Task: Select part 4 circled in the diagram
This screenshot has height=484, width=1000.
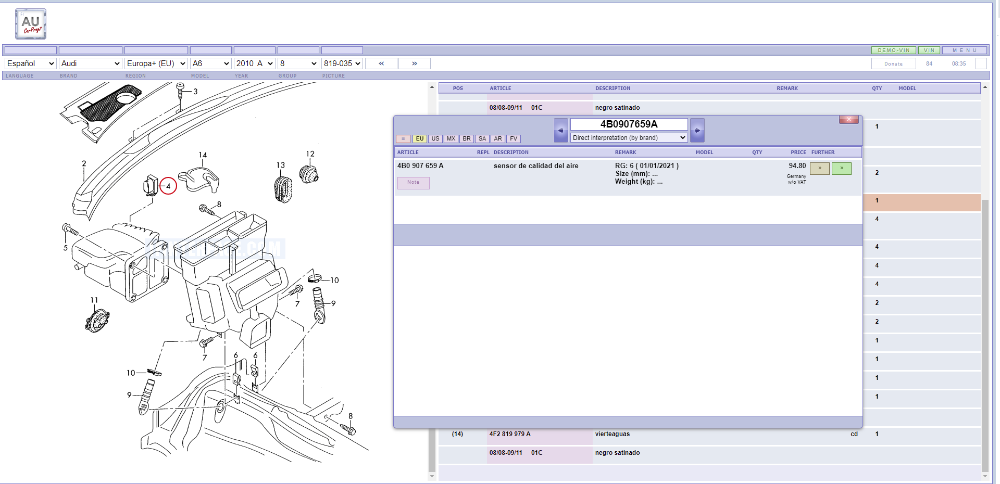Action: pos(168,185)
